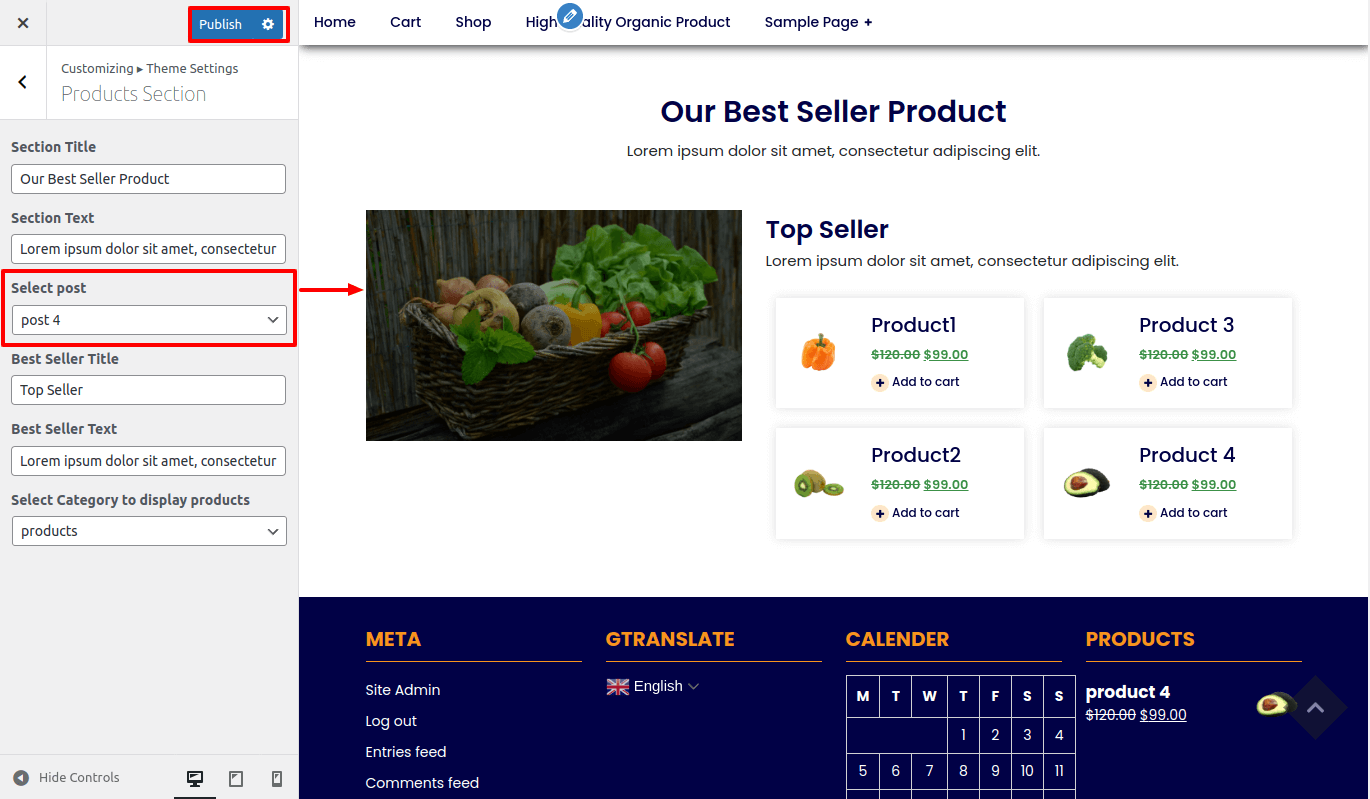Open the Select post dropdown
Image resolution: width=1370 pixels, height=799 pixels.
[149, 320]
